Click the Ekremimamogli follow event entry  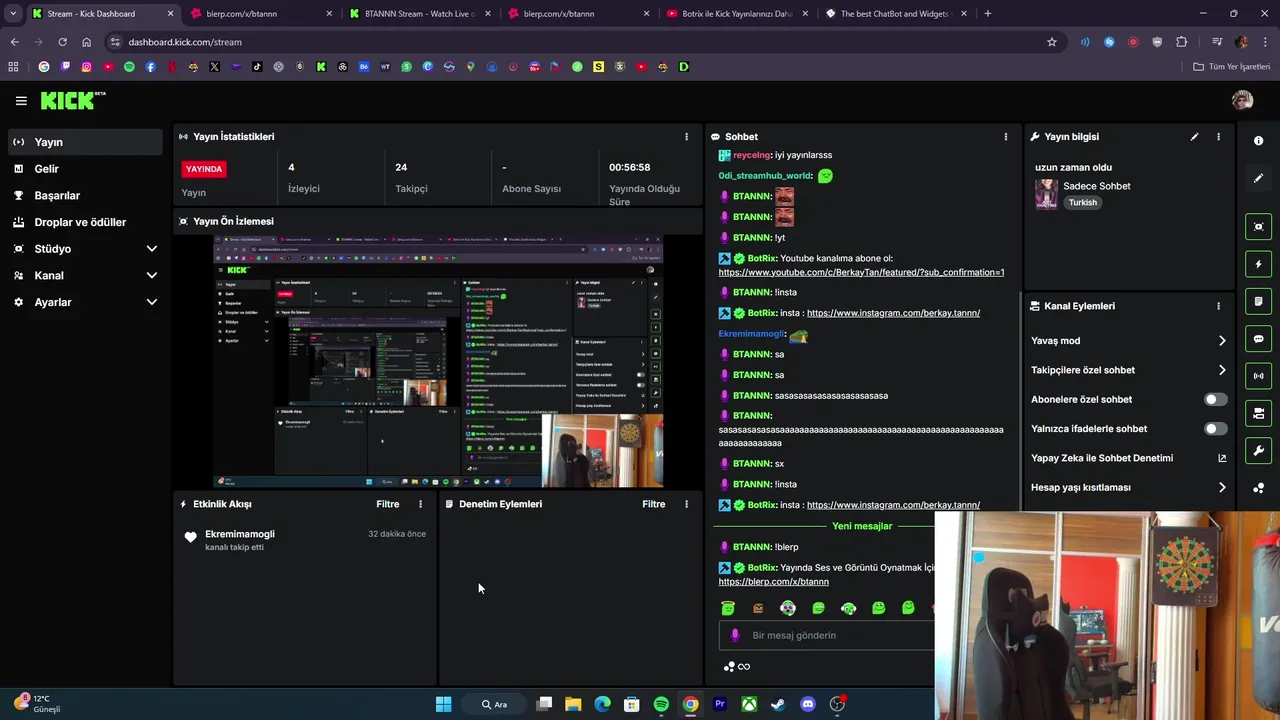tap(305, 540)
